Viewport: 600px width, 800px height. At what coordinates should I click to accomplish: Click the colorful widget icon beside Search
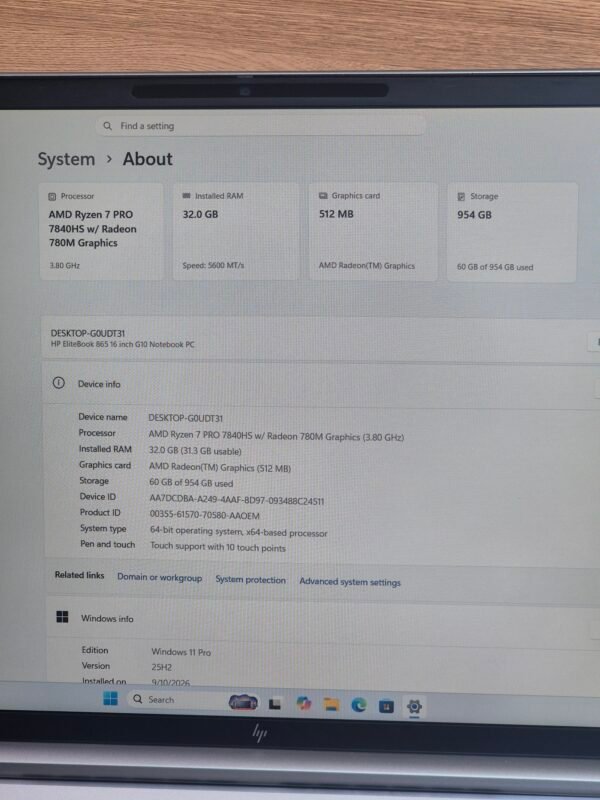[x=243, y=703]
